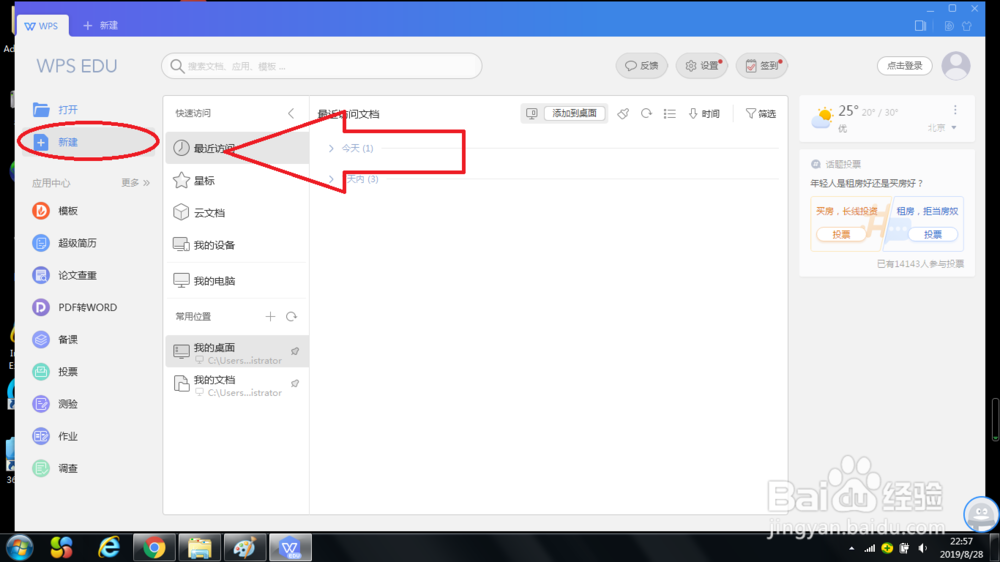Screen dimensions: 1000x562
Task: Select 星标 starred documents
Action: [x=237, y=181]
